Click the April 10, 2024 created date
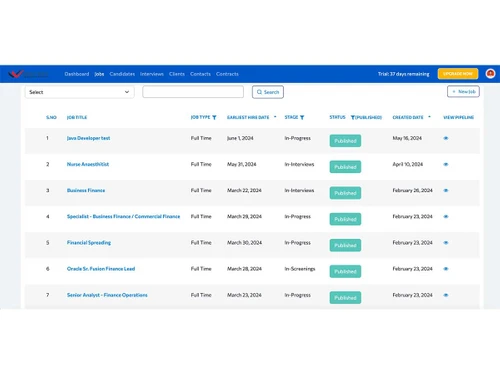Screen dimensions: 500x375 tap(408, 164)
